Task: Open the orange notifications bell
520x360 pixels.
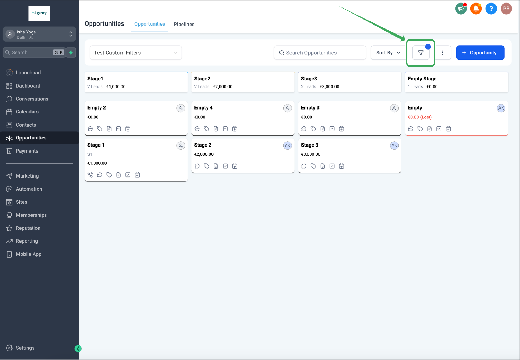Action: click(476, 8)
